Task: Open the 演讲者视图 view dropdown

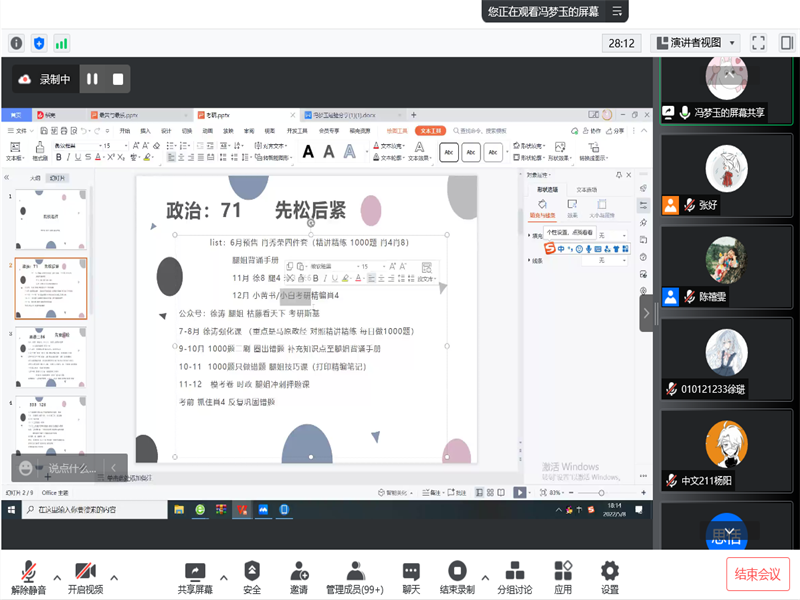Action: [696, 43]
